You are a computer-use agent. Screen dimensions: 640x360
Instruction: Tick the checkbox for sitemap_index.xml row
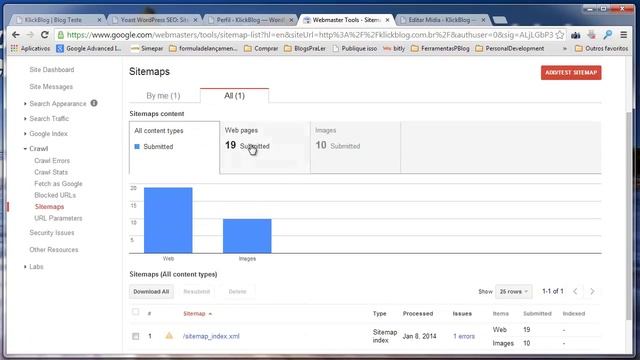(136, 336)
